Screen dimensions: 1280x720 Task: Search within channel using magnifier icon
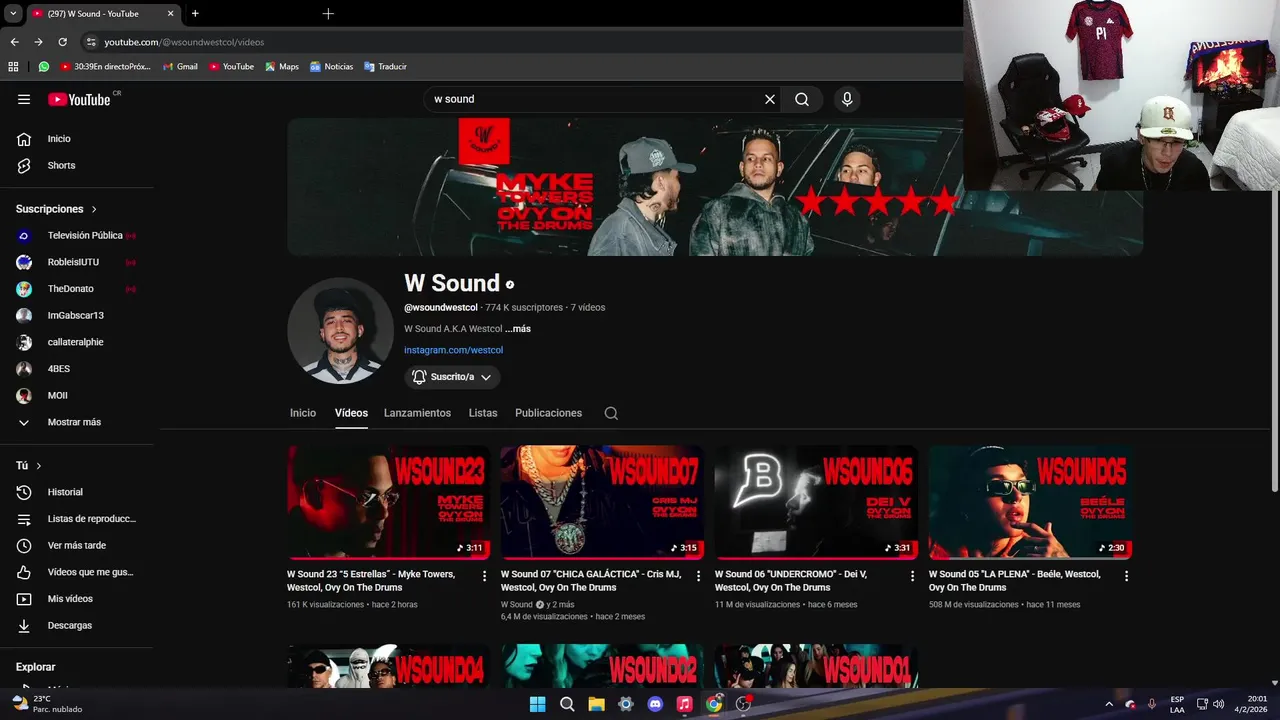[x=611, y=413]
